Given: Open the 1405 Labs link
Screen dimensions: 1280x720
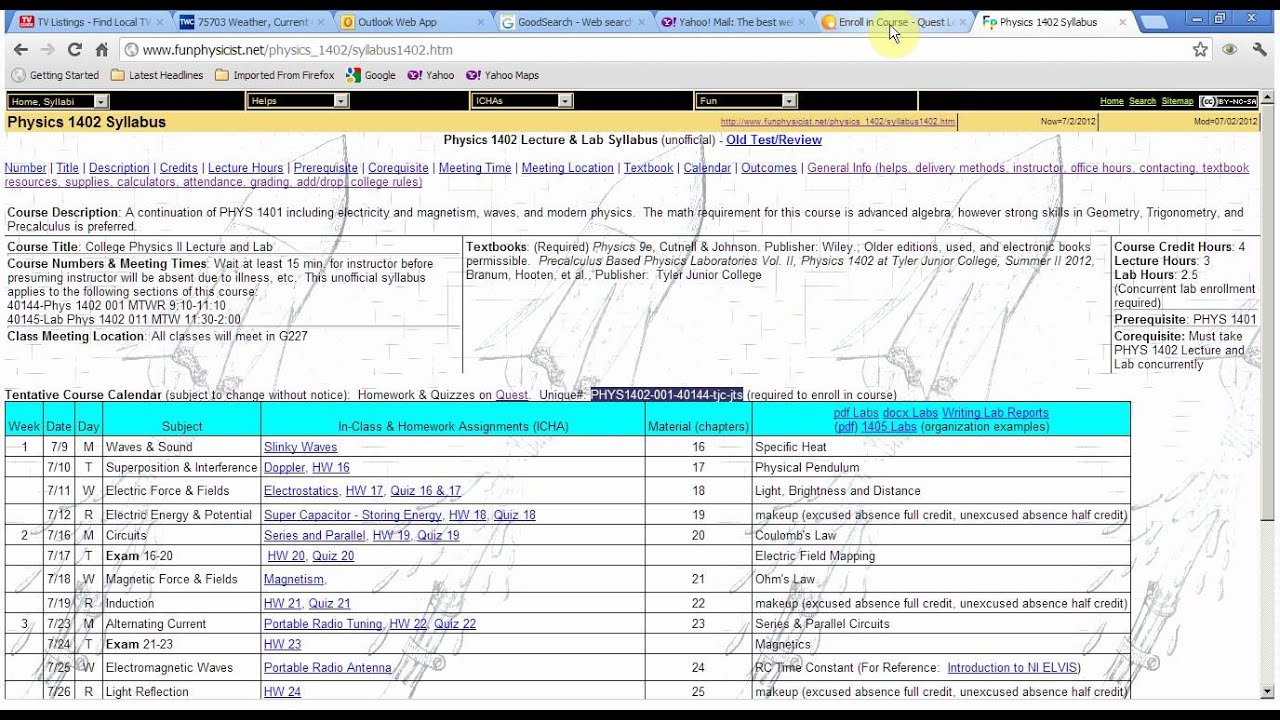Looking at the screenshot, I should [x=889, y=427].
